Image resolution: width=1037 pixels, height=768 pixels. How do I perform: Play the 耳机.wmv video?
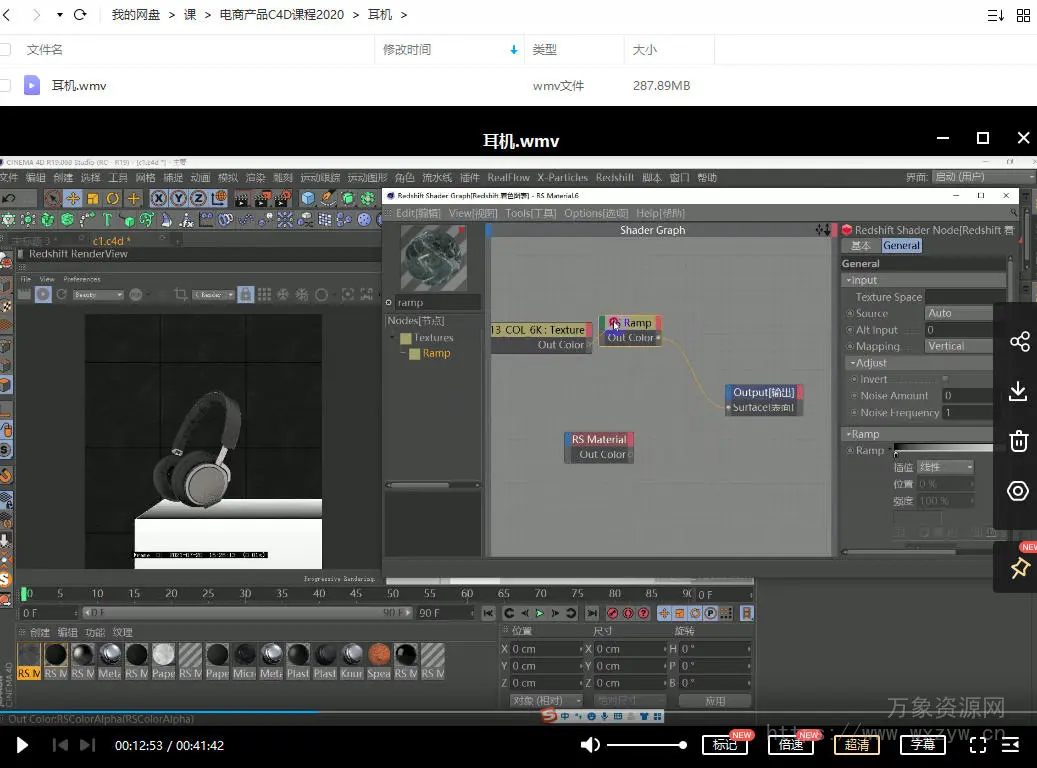coord(22,745)
